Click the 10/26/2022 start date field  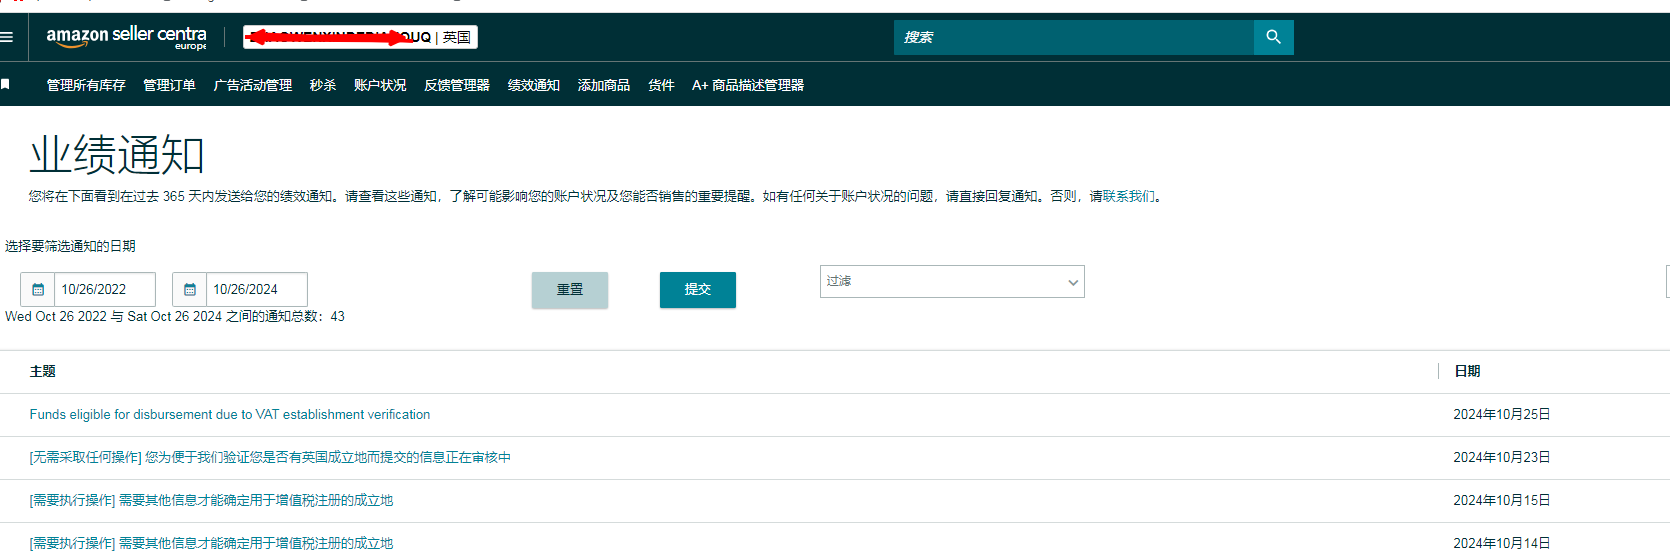pyautogui.click(x=104, y=289)
